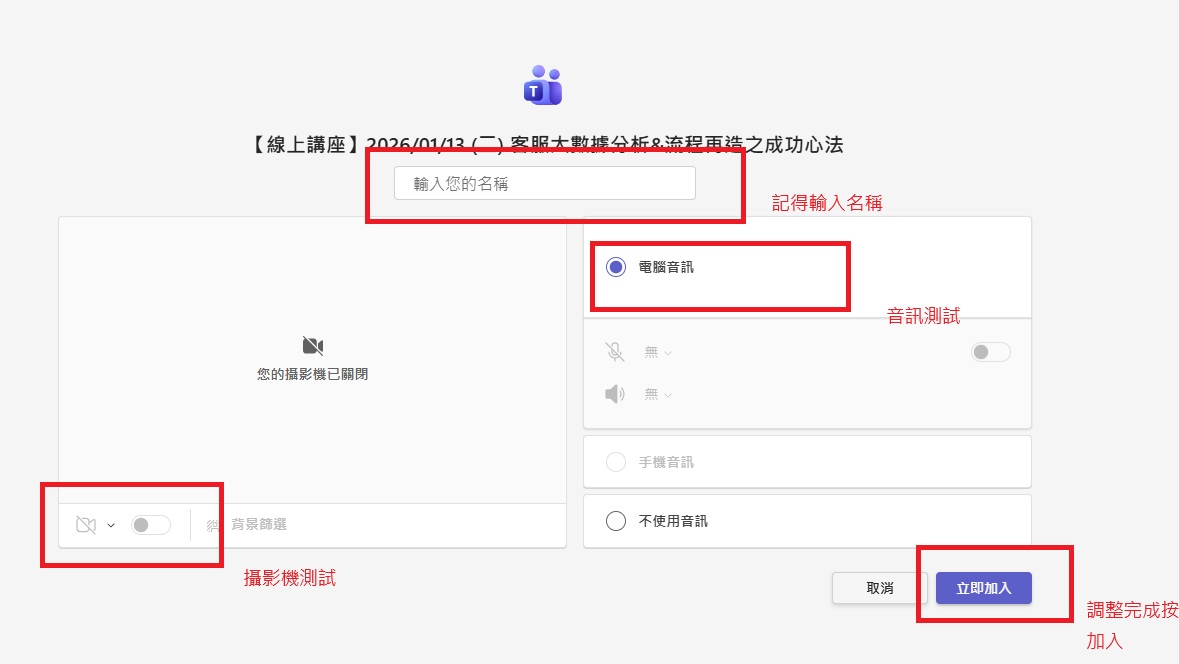This screenshot has height=664, width=1179.
Task: Turn on the camera toggle switch
Action: [151, 525]
